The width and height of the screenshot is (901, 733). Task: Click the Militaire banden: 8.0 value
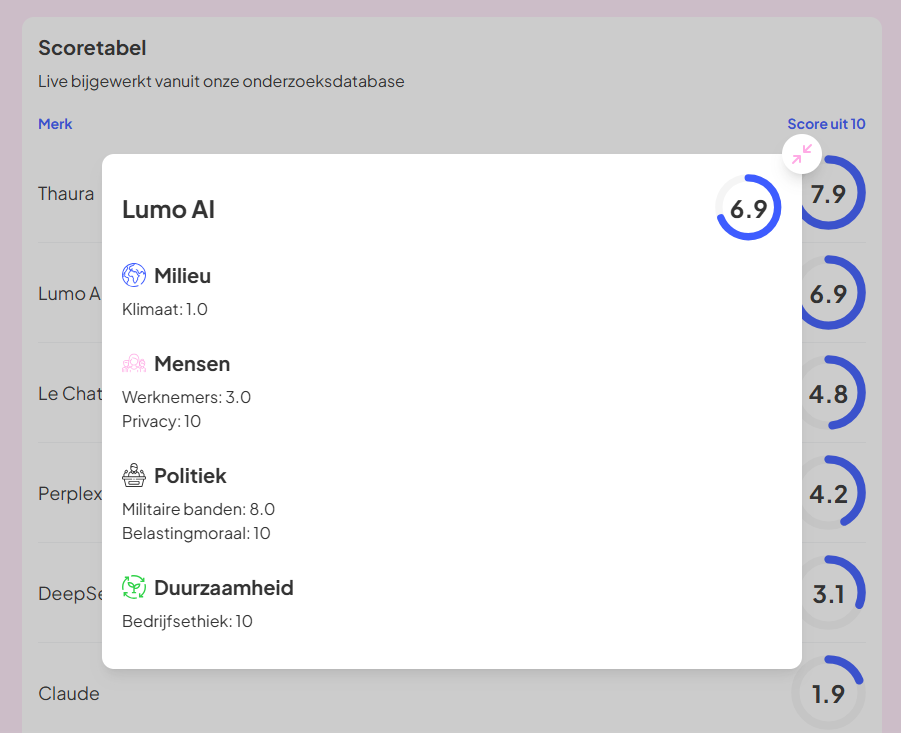click(198, 509)
